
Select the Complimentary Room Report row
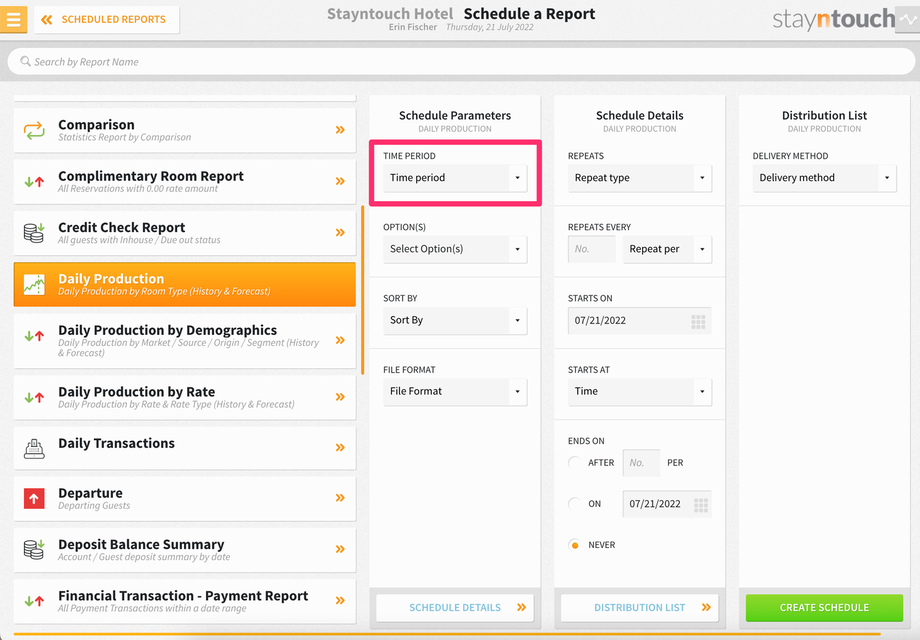185,182
